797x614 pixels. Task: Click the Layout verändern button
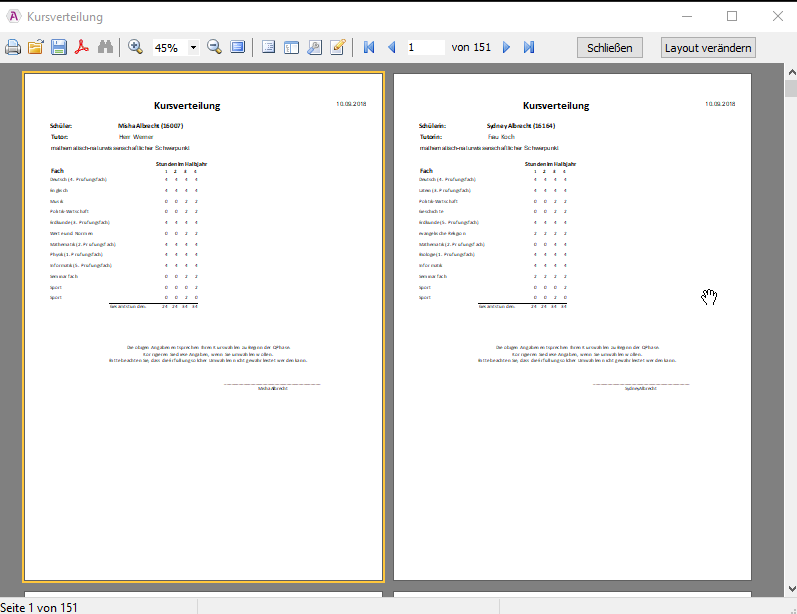(708, 48)
